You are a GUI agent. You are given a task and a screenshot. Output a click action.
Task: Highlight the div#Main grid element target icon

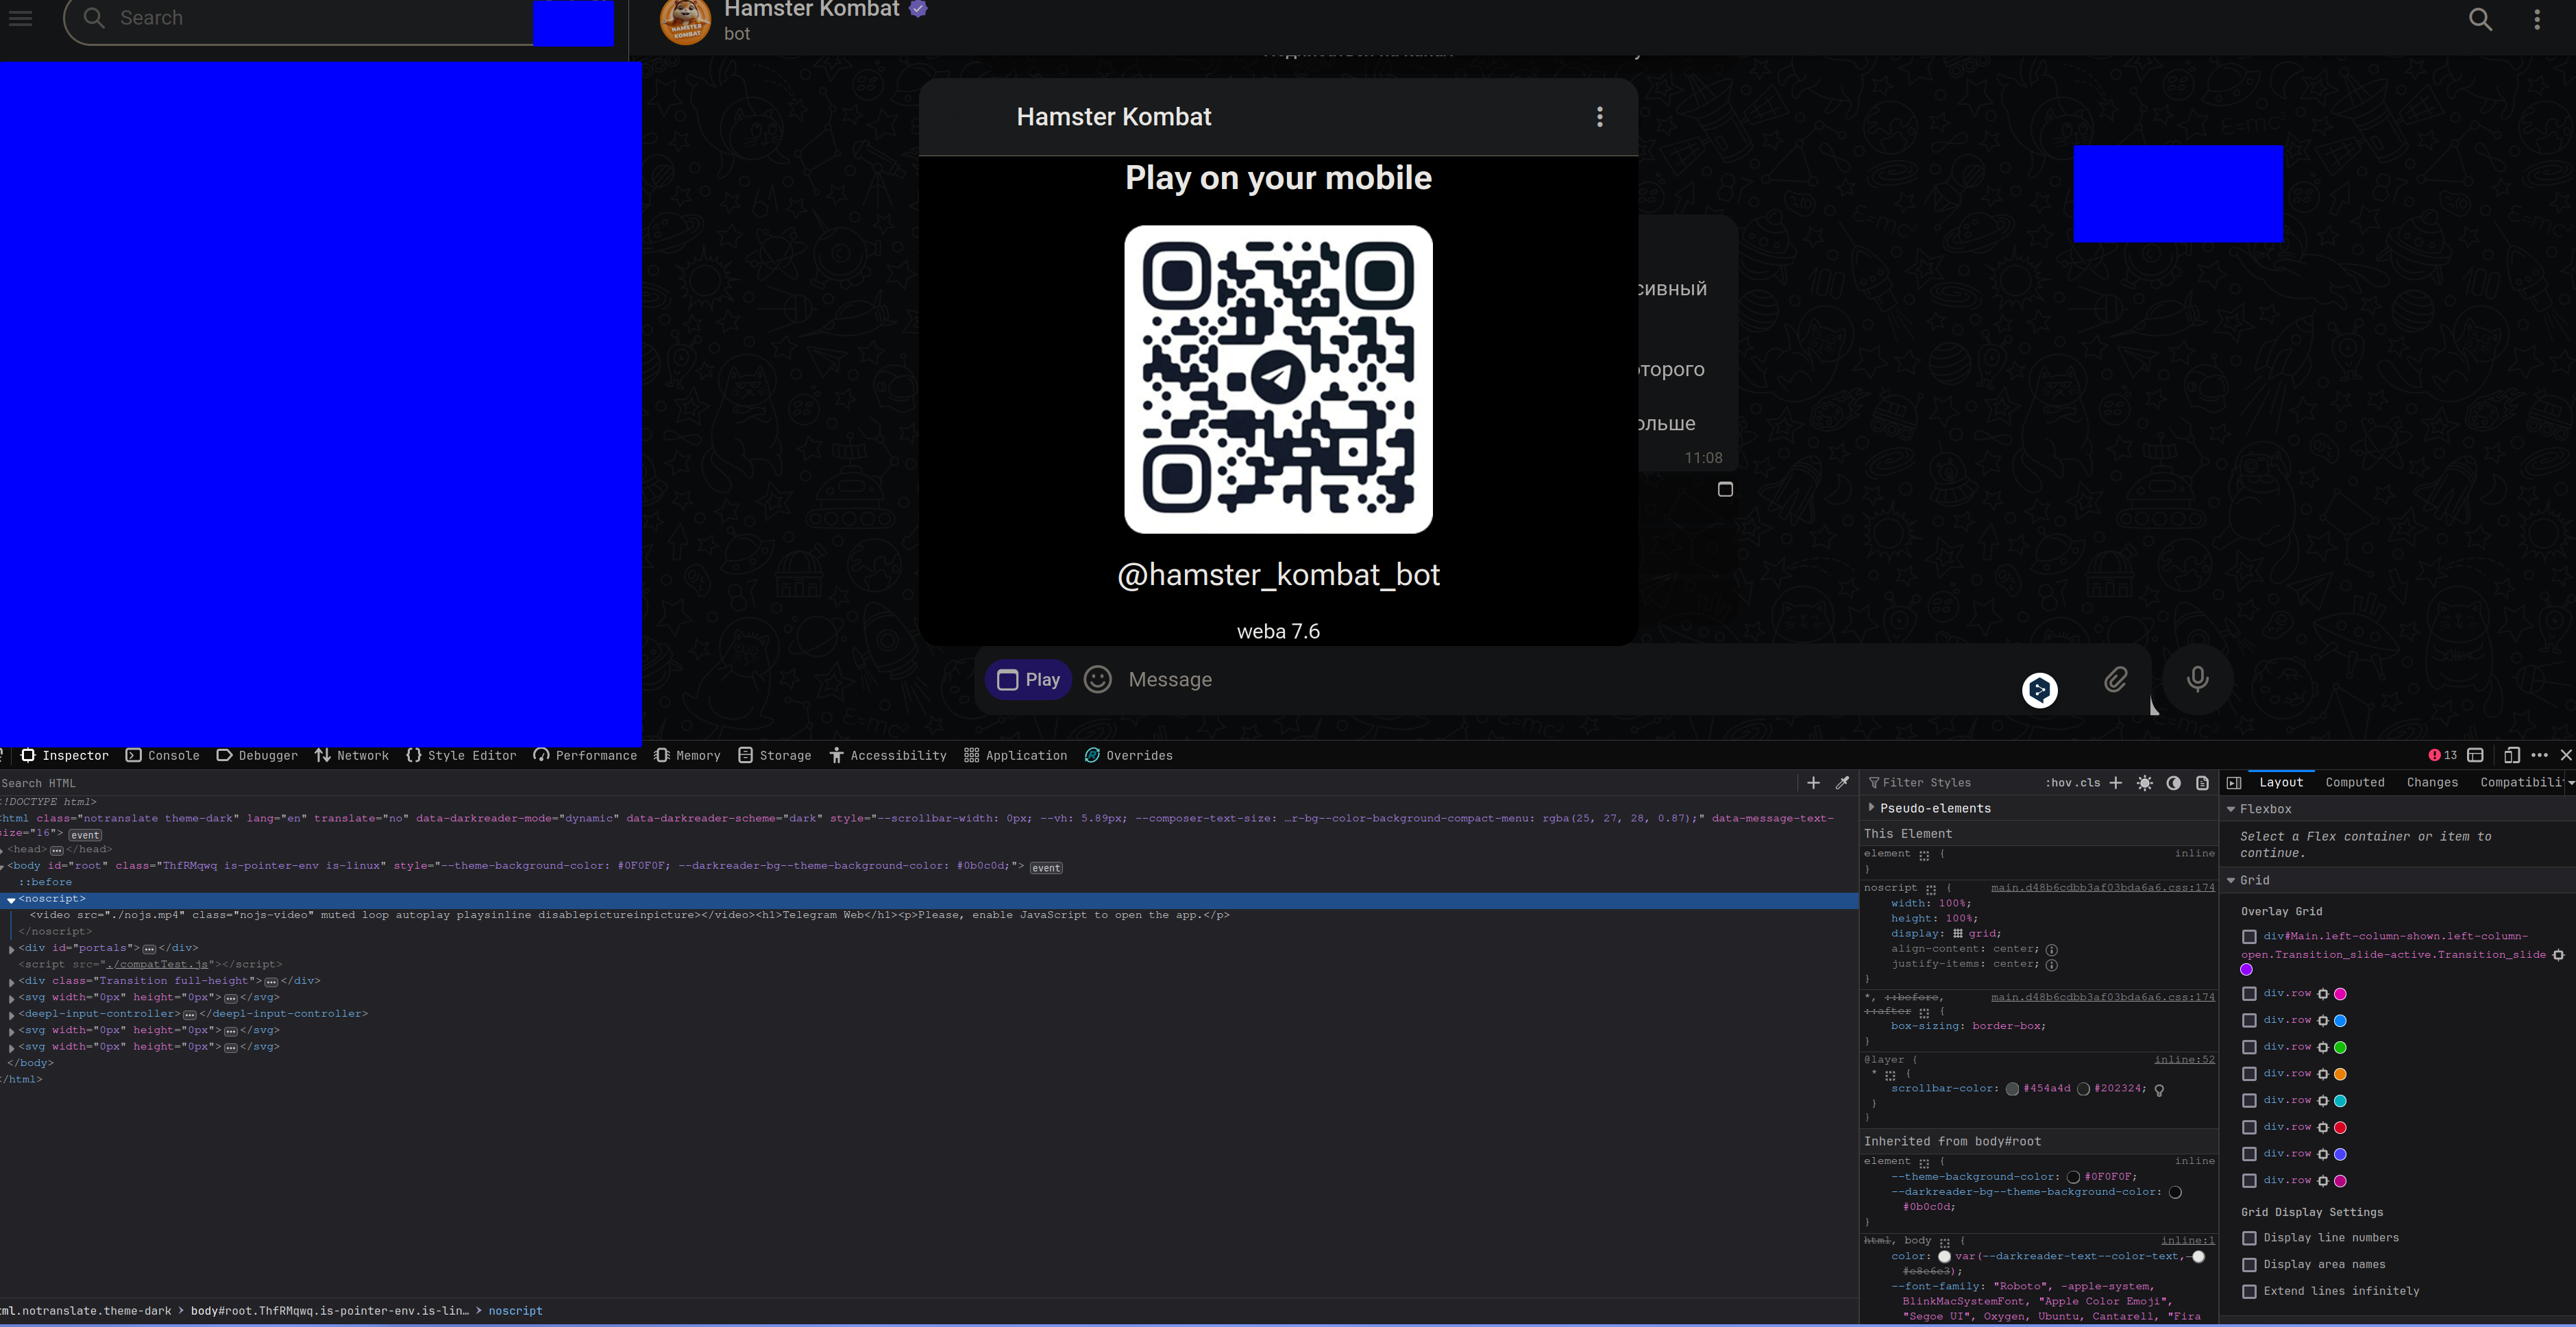[2558, 955]
